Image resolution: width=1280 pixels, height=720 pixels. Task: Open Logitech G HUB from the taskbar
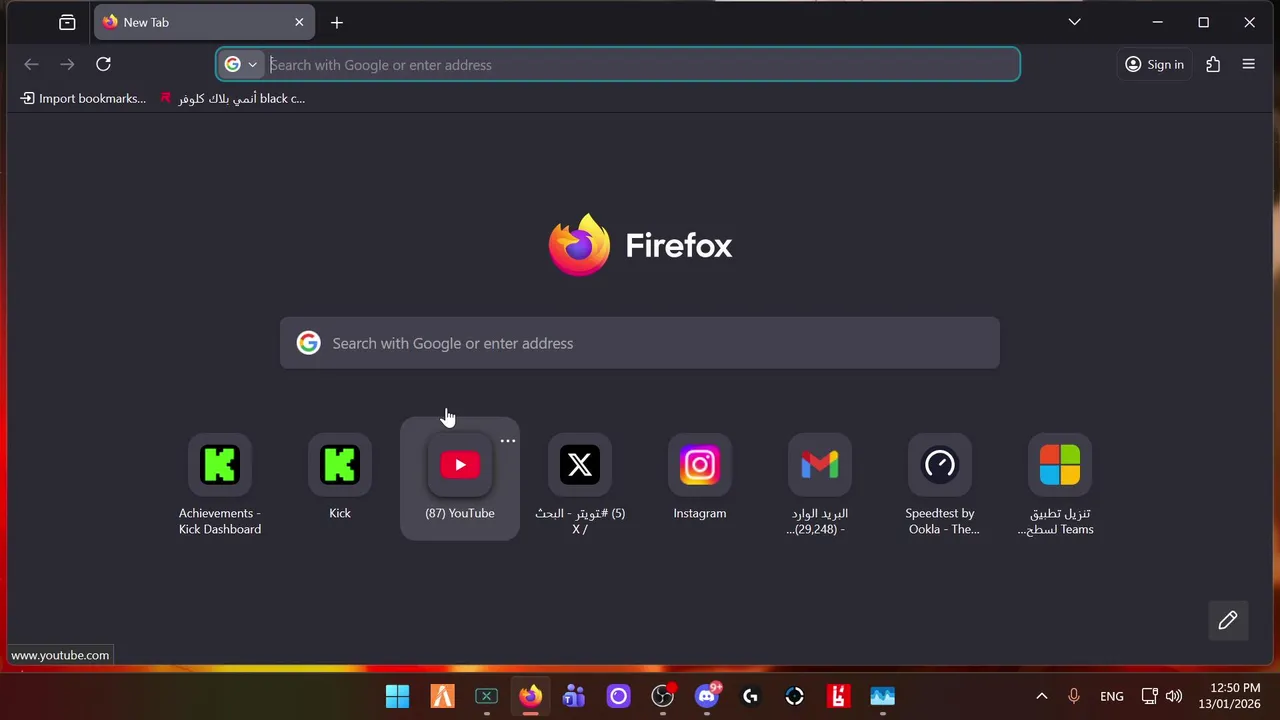(x=751, y=696)
